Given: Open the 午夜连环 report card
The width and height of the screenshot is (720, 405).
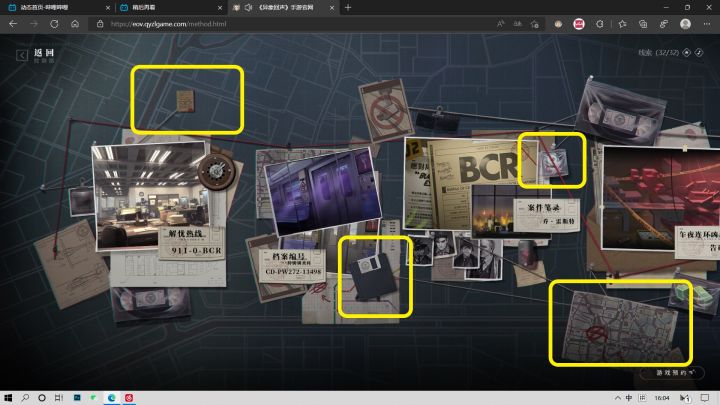Looking at the screenshot, I should click(x=698, y=242).
